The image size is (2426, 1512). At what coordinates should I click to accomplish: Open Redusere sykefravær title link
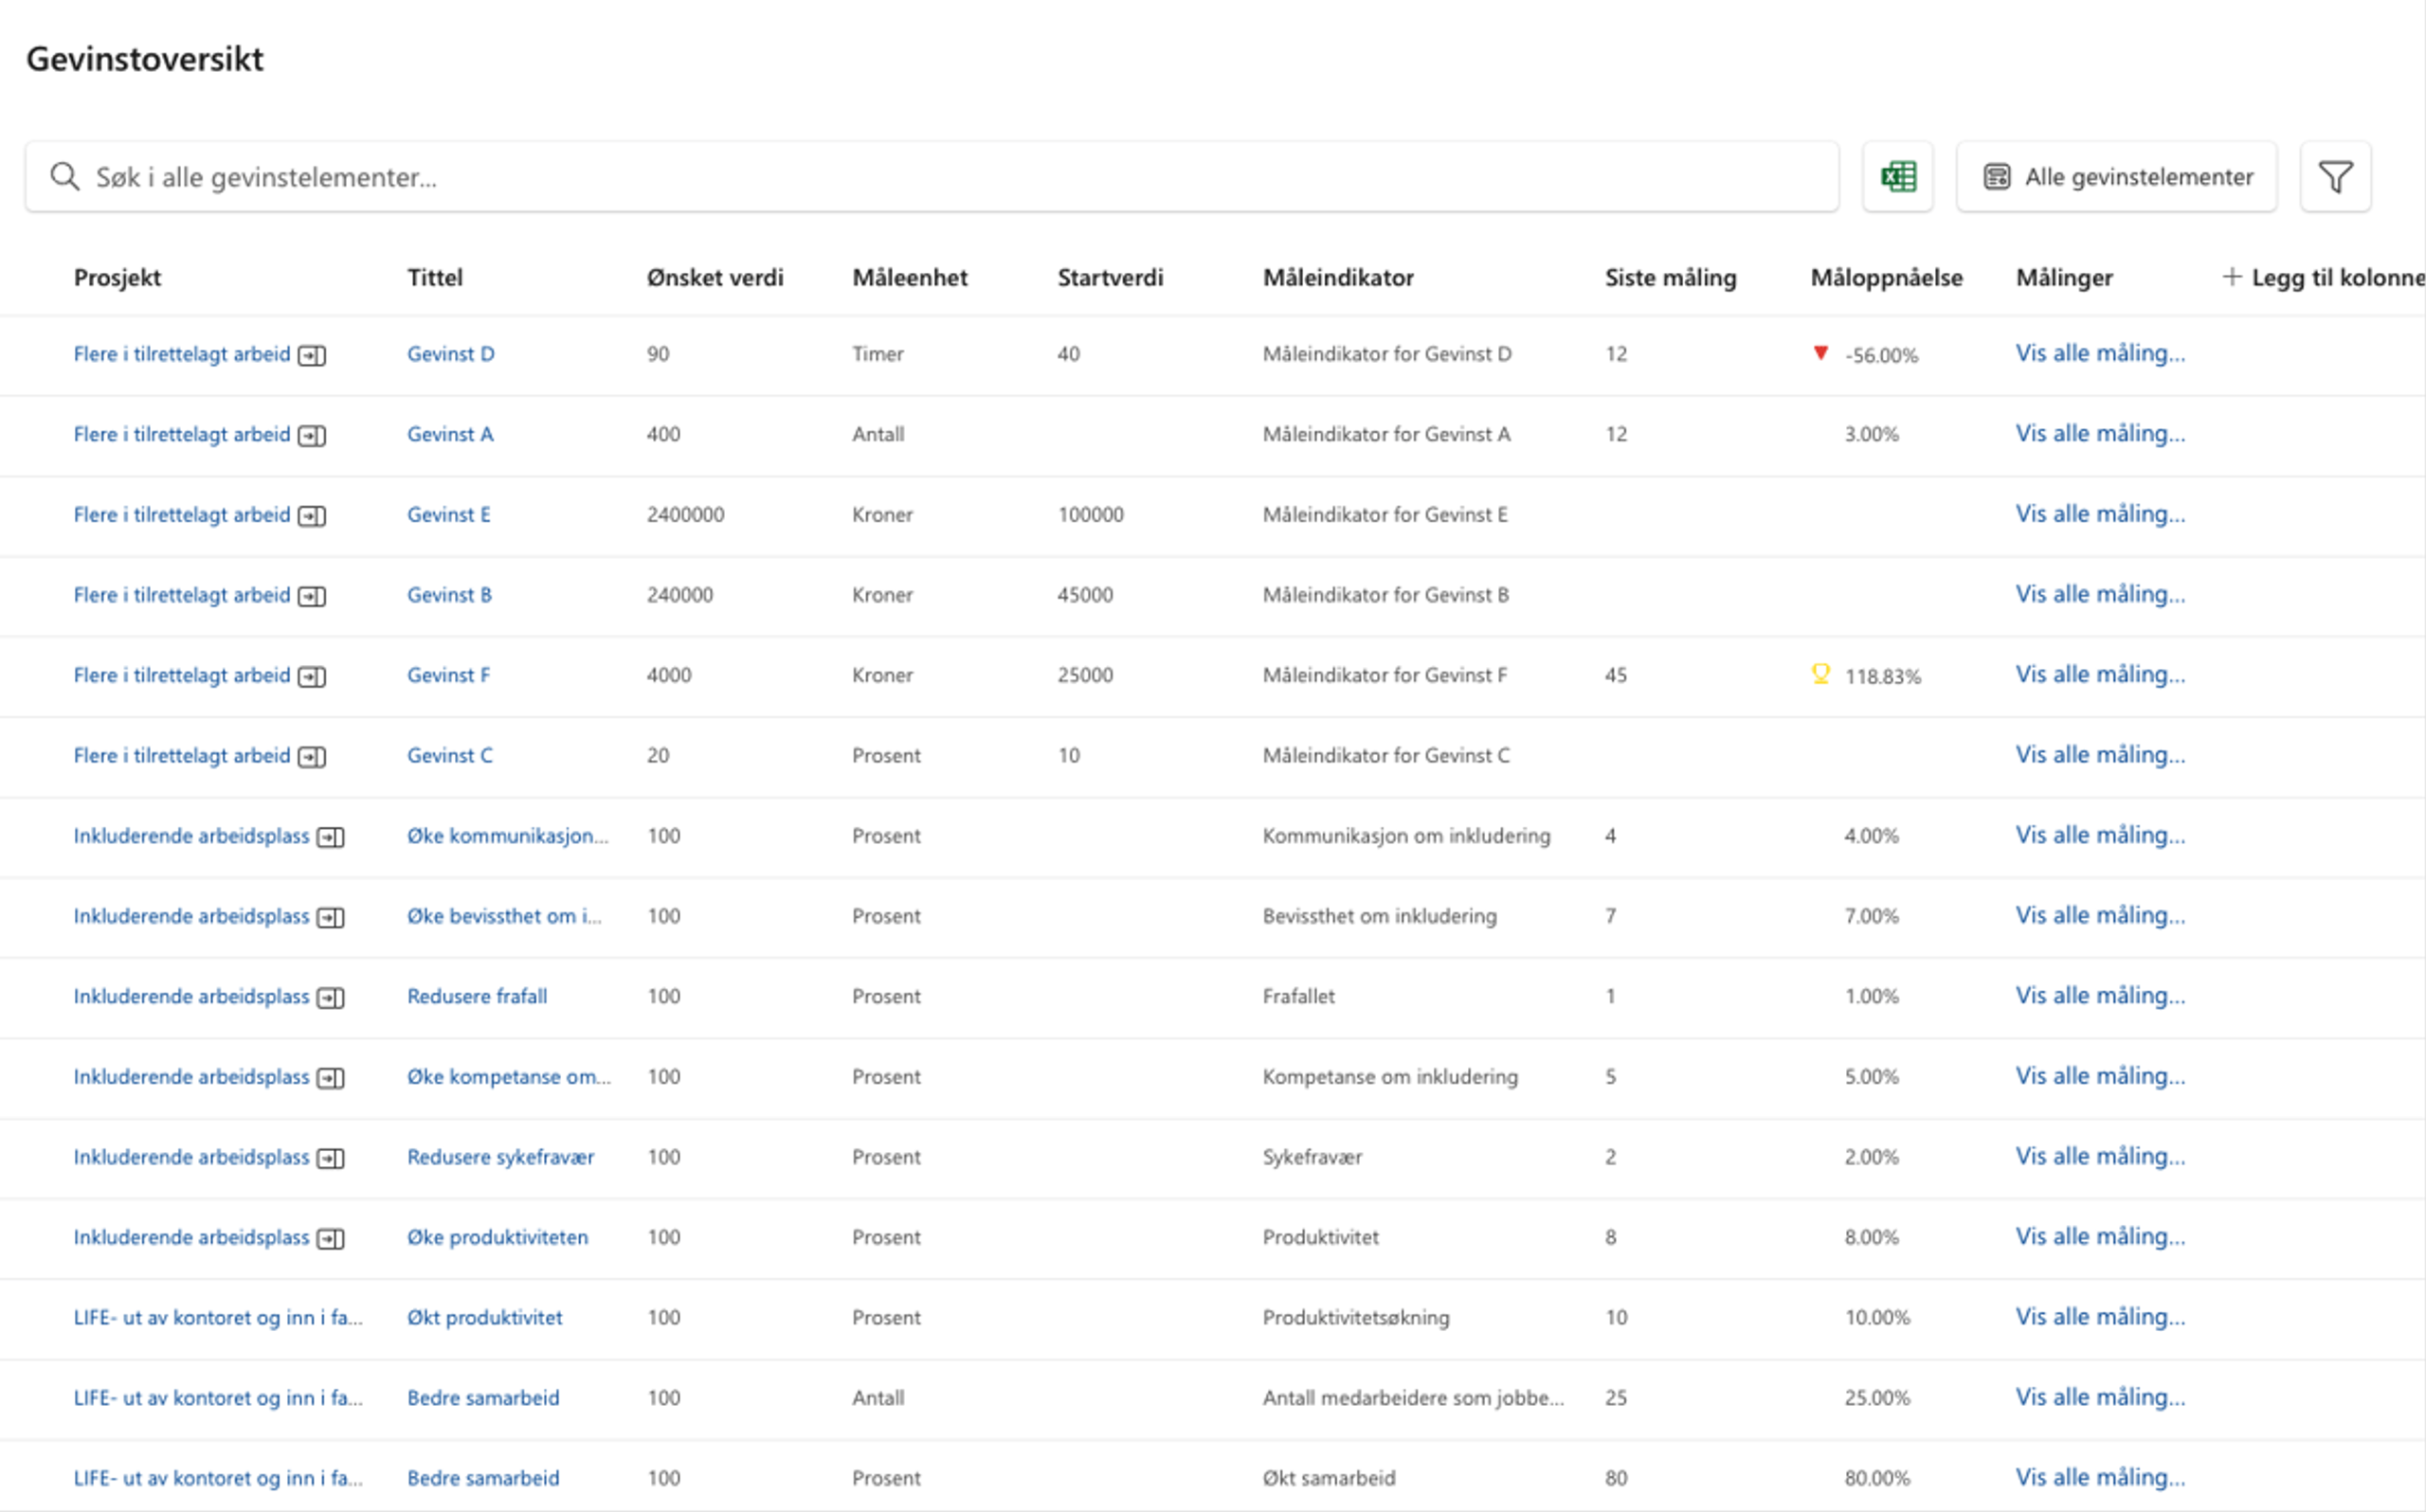(x=500, y=1157)
